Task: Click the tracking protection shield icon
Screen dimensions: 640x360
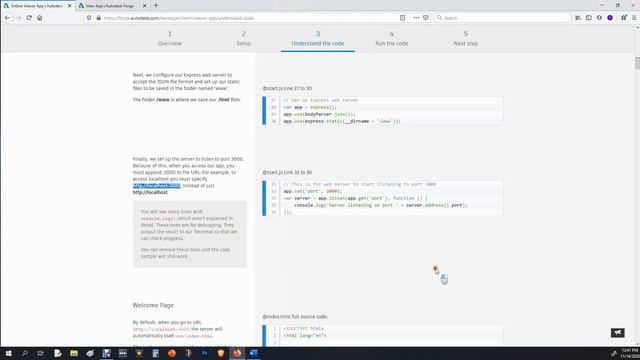Action: click(89, 18)
